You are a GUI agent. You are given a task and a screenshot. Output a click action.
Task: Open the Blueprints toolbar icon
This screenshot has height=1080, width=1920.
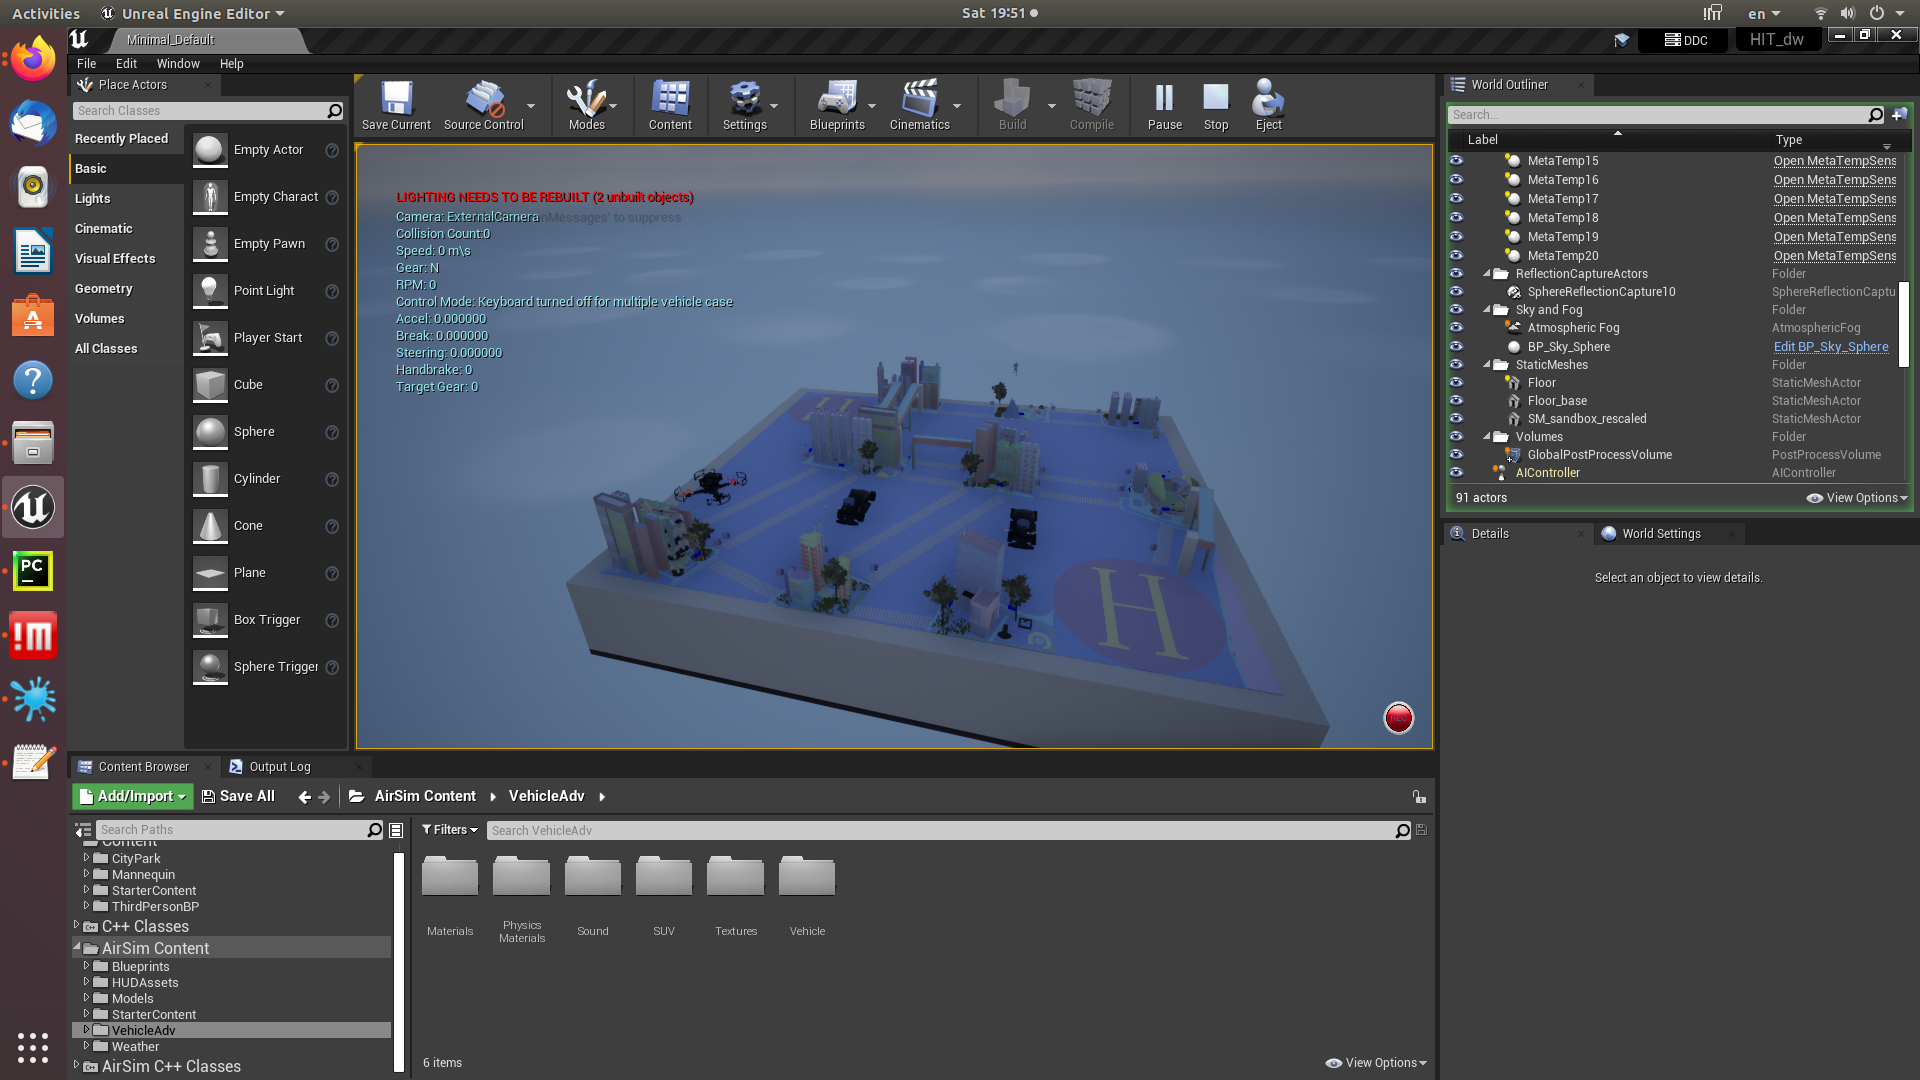837,100
